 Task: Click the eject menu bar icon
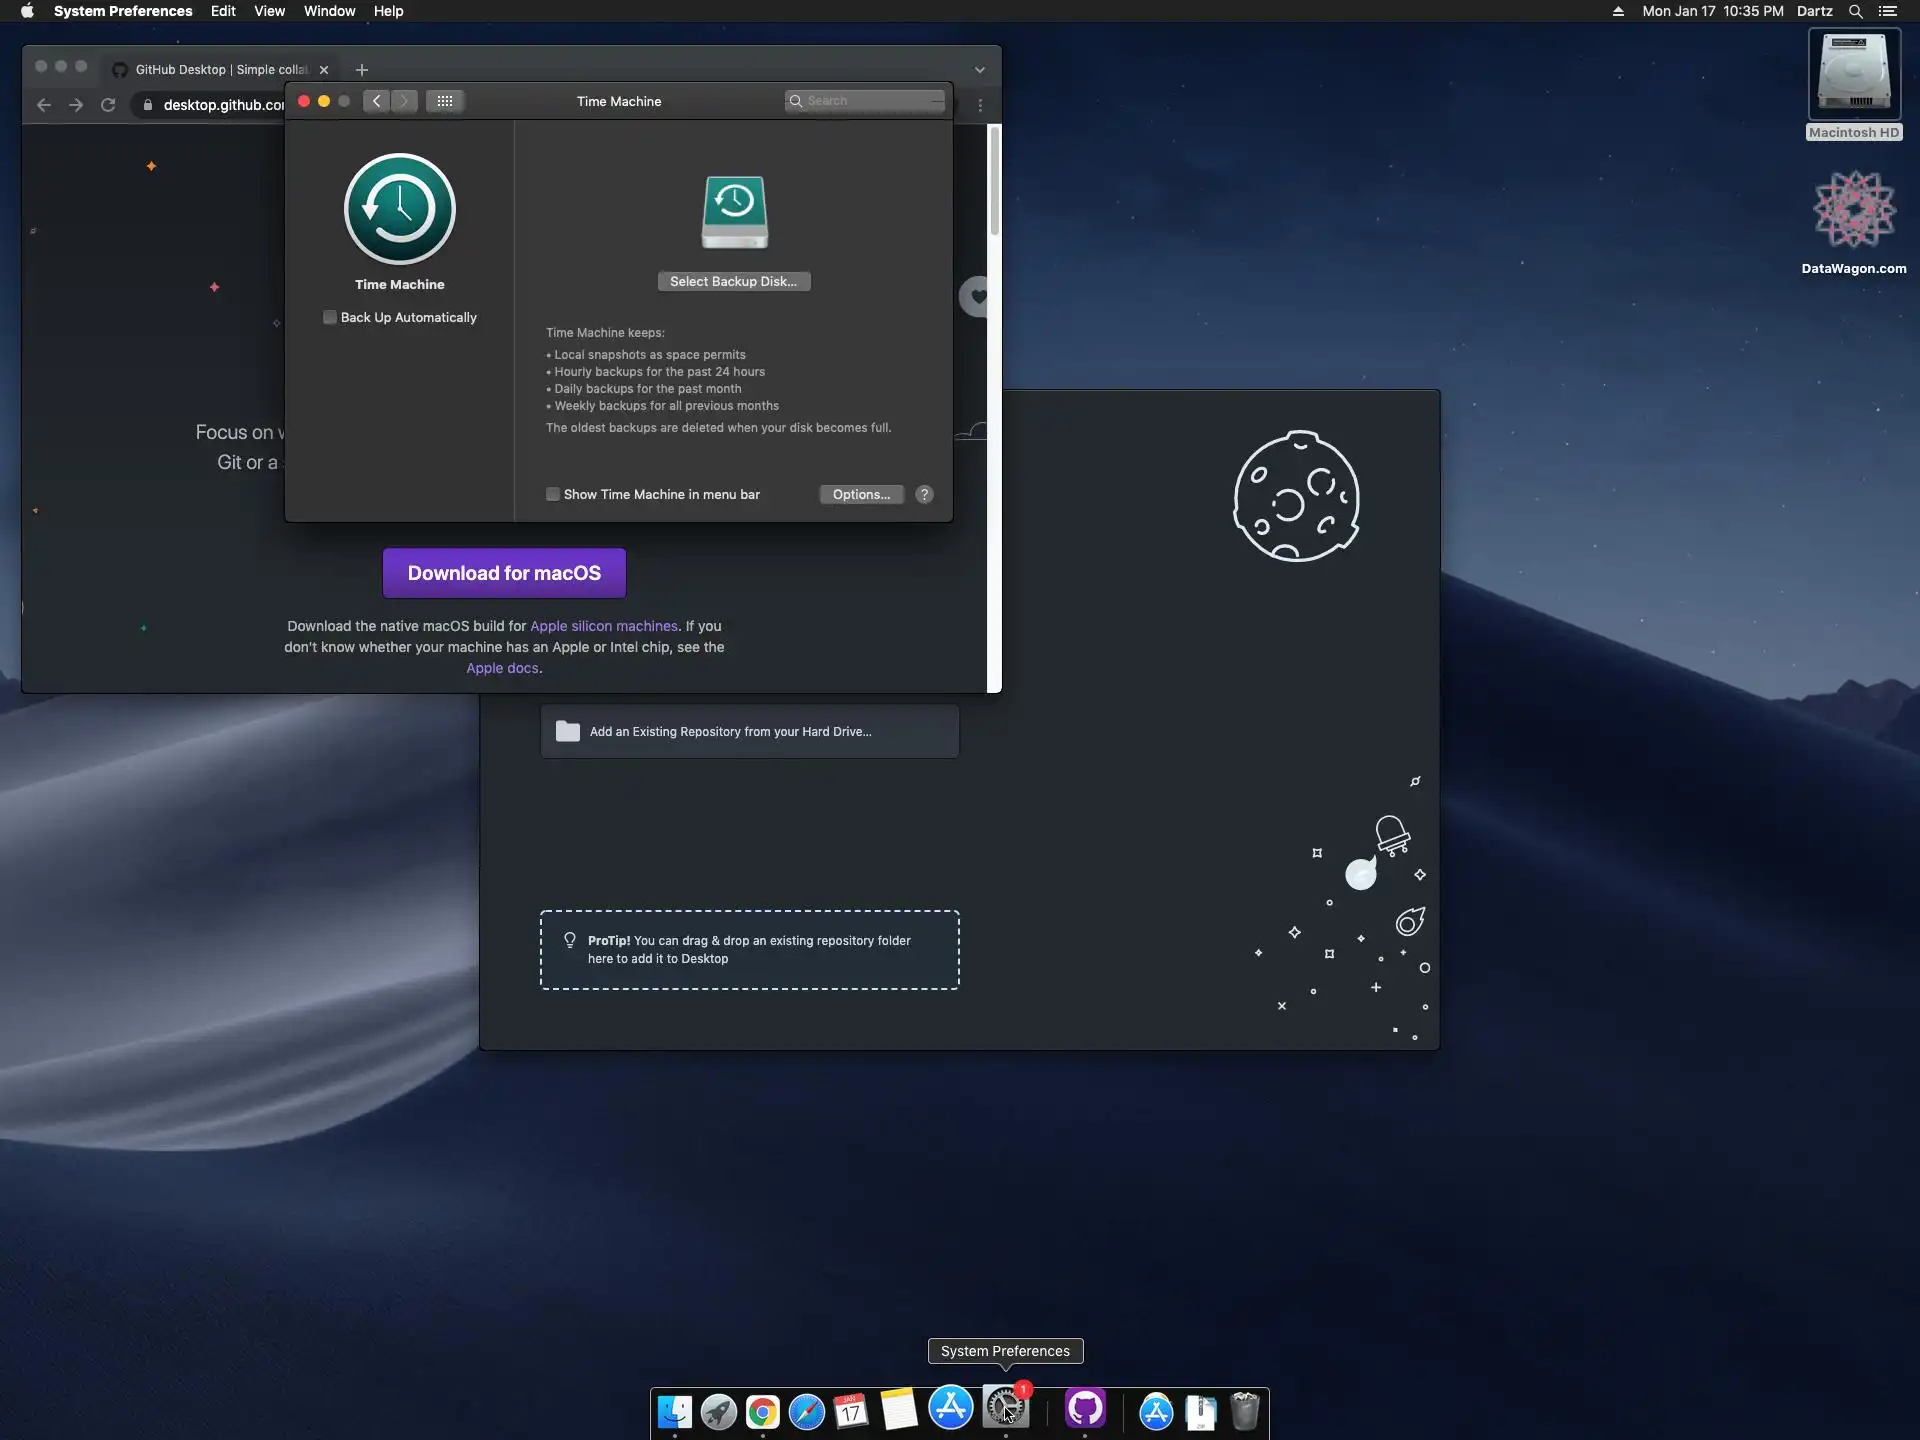[1618, 11]
